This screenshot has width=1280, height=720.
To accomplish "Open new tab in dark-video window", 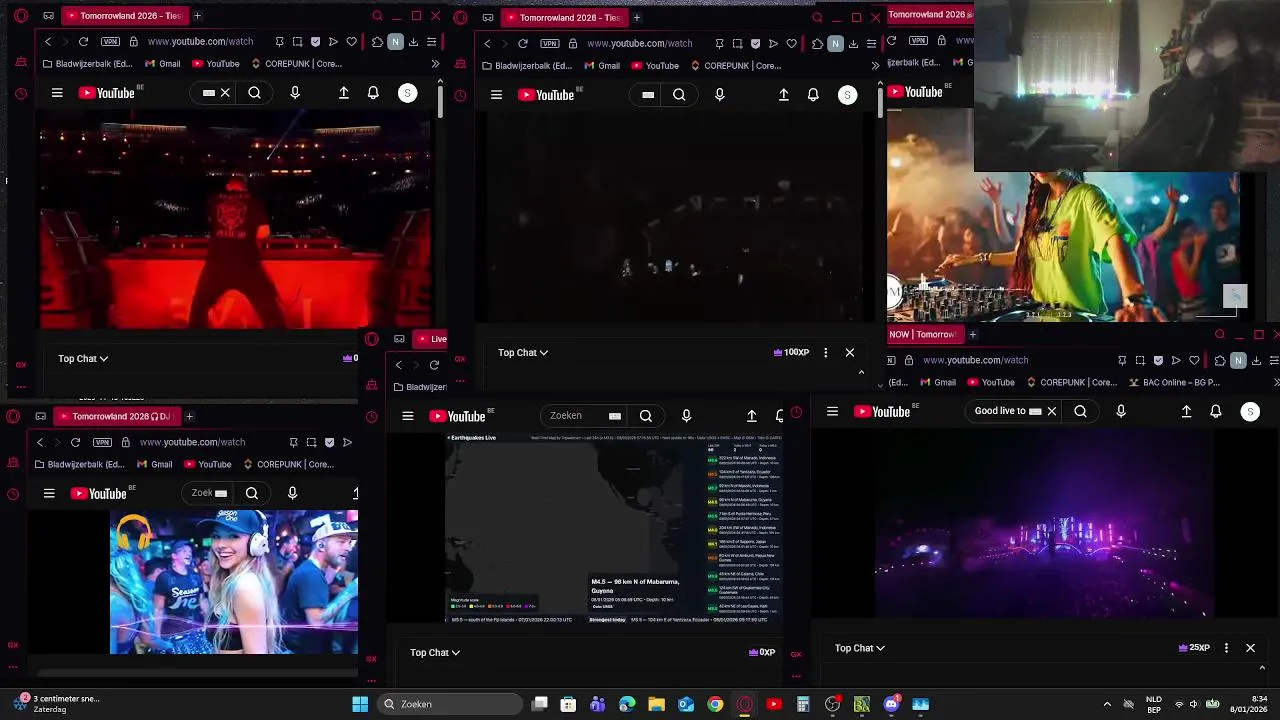I will pos(636,17).
